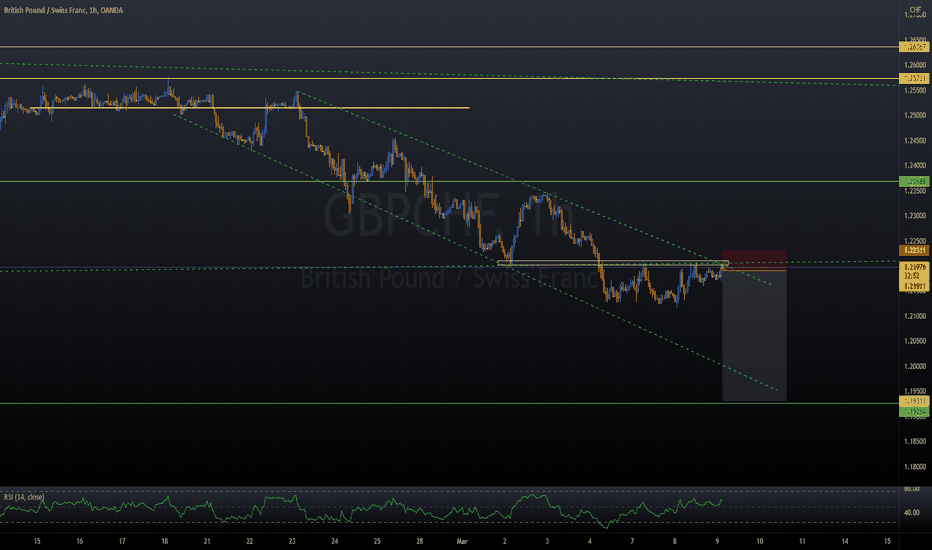Image resolution: width=932 pixels, height=550 pixels.
Task: Click the yellow 1.21976 current price tag
Action: (914, 267)
